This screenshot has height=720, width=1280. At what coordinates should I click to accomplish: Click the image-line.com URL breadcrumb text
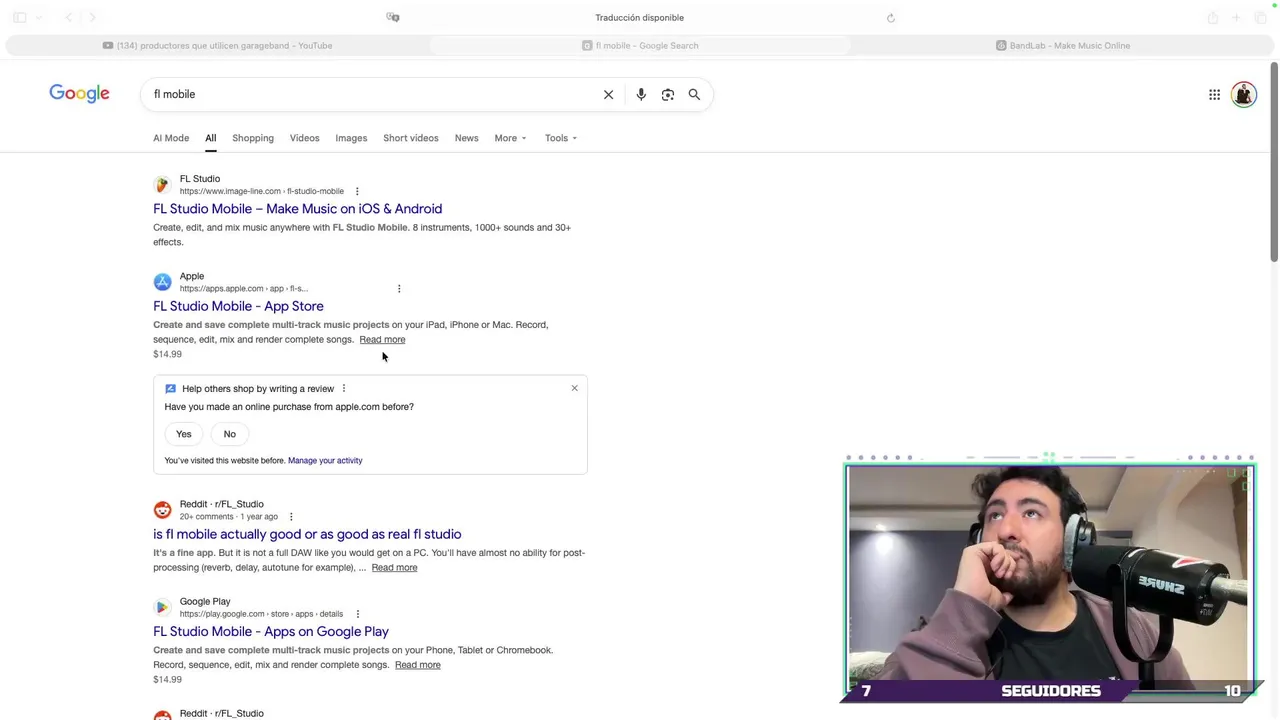pos(262,191)
